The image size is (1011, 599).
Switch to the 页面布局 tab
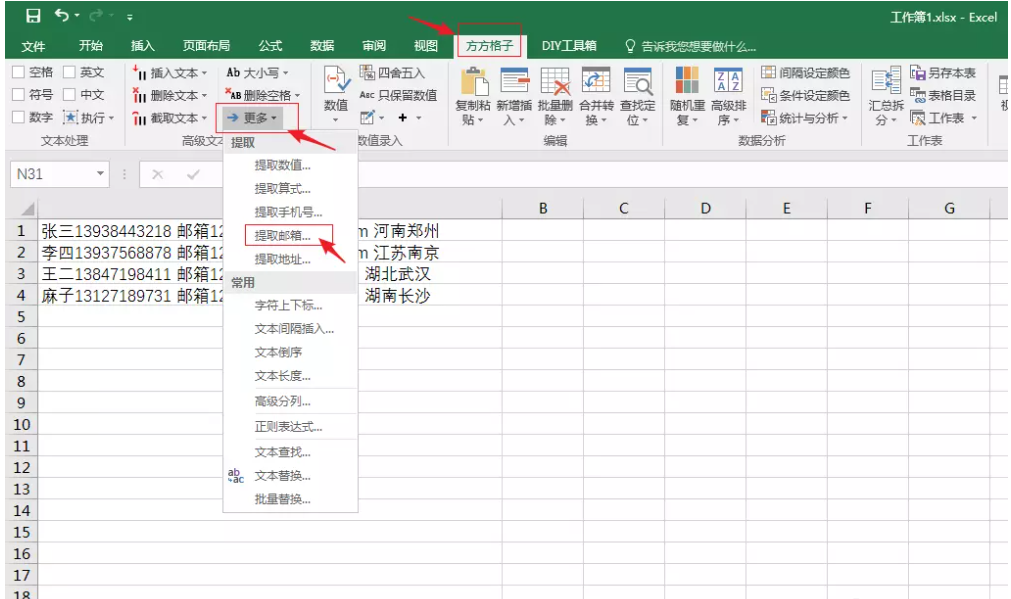(206, 46)
